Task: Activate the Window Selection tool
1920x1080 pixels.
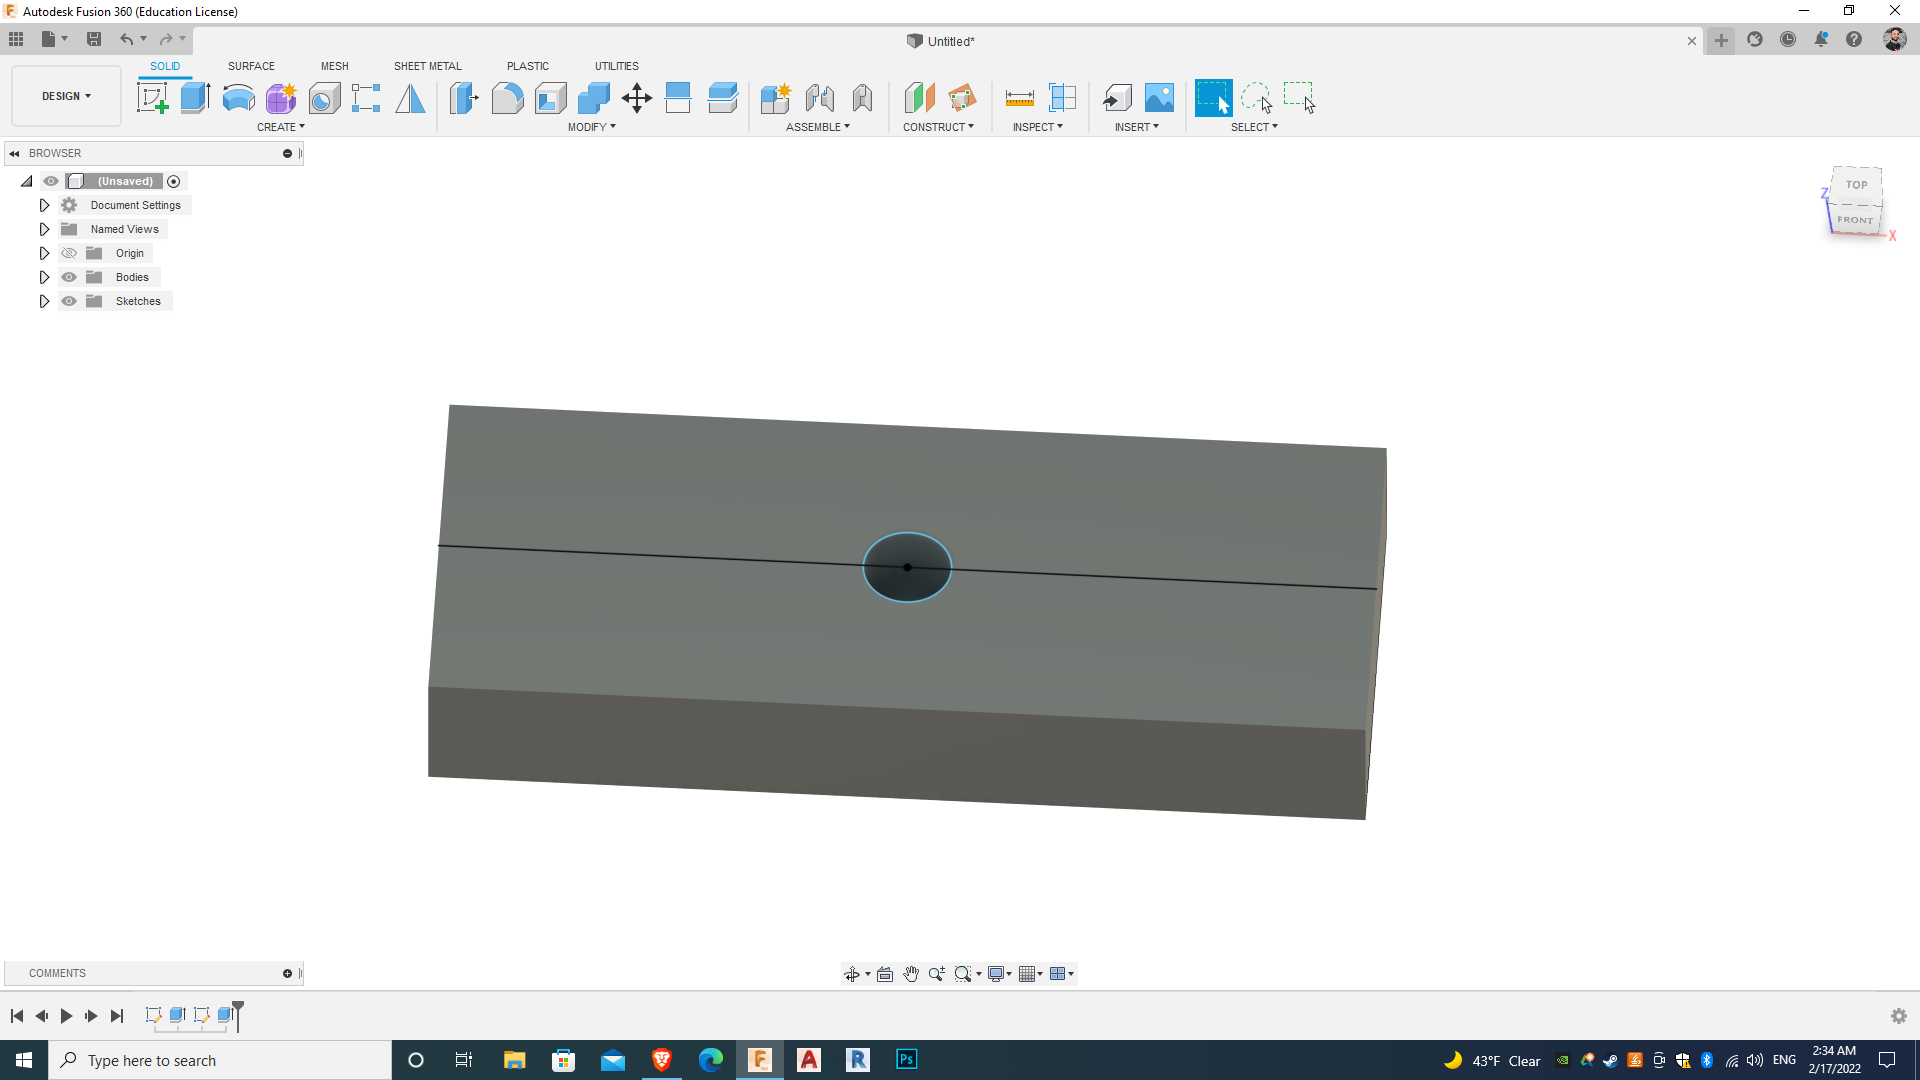Action: 1213,98
